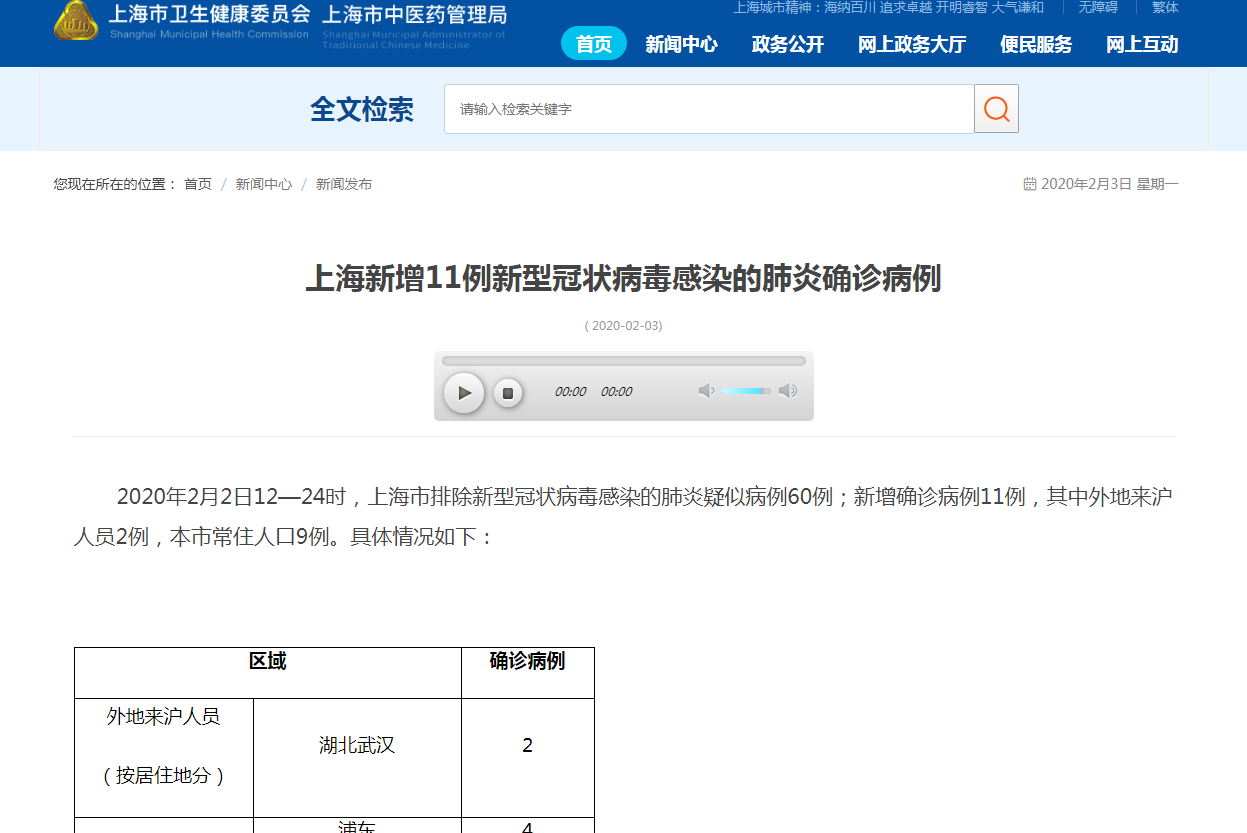Stop the audio playback
Screen dimensions: 1247x833
pos(508,393)
